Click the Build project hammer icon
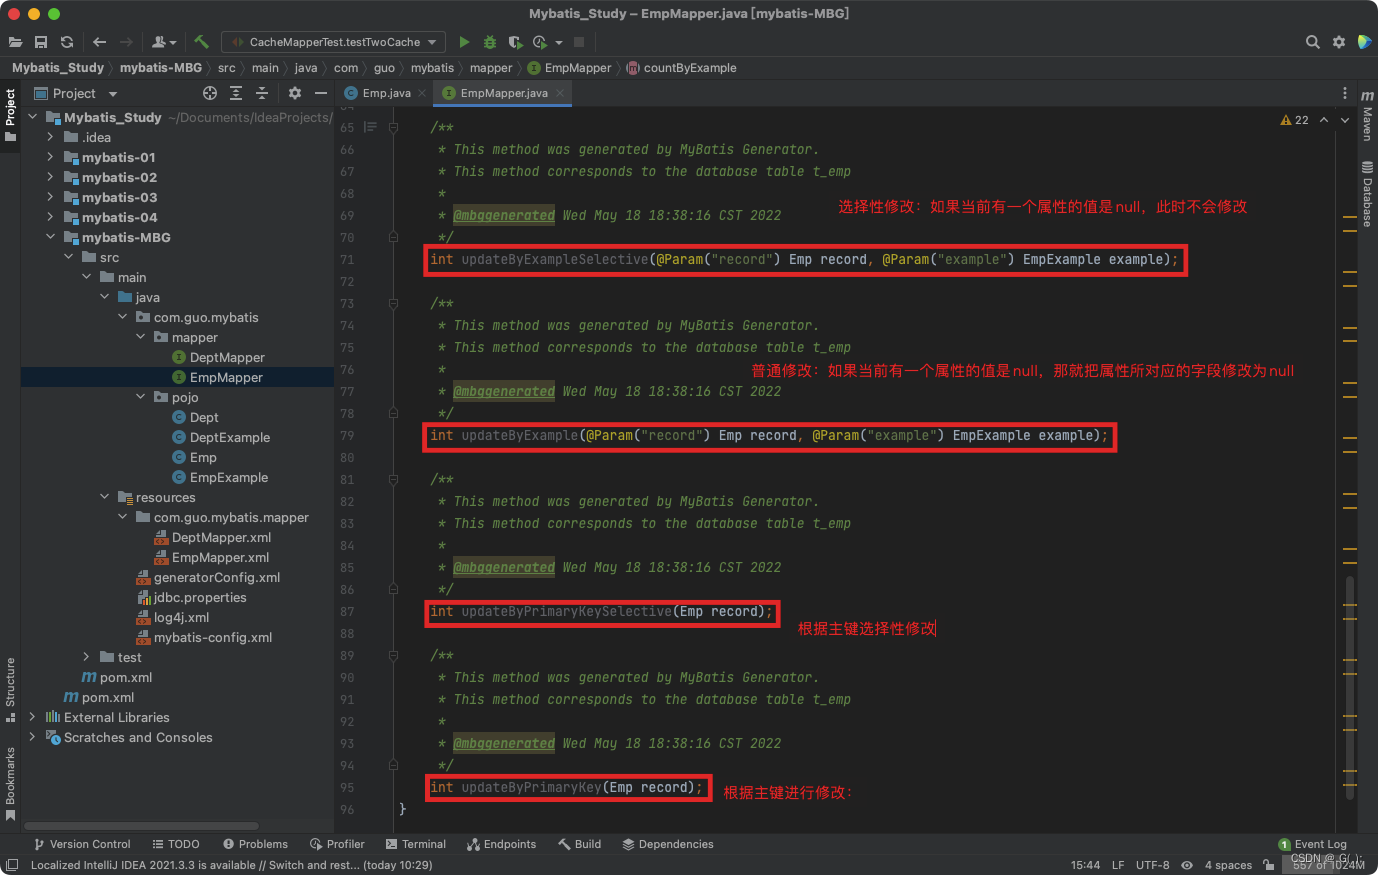This screenshot has width=1378, height=875. tap(201, 42)
